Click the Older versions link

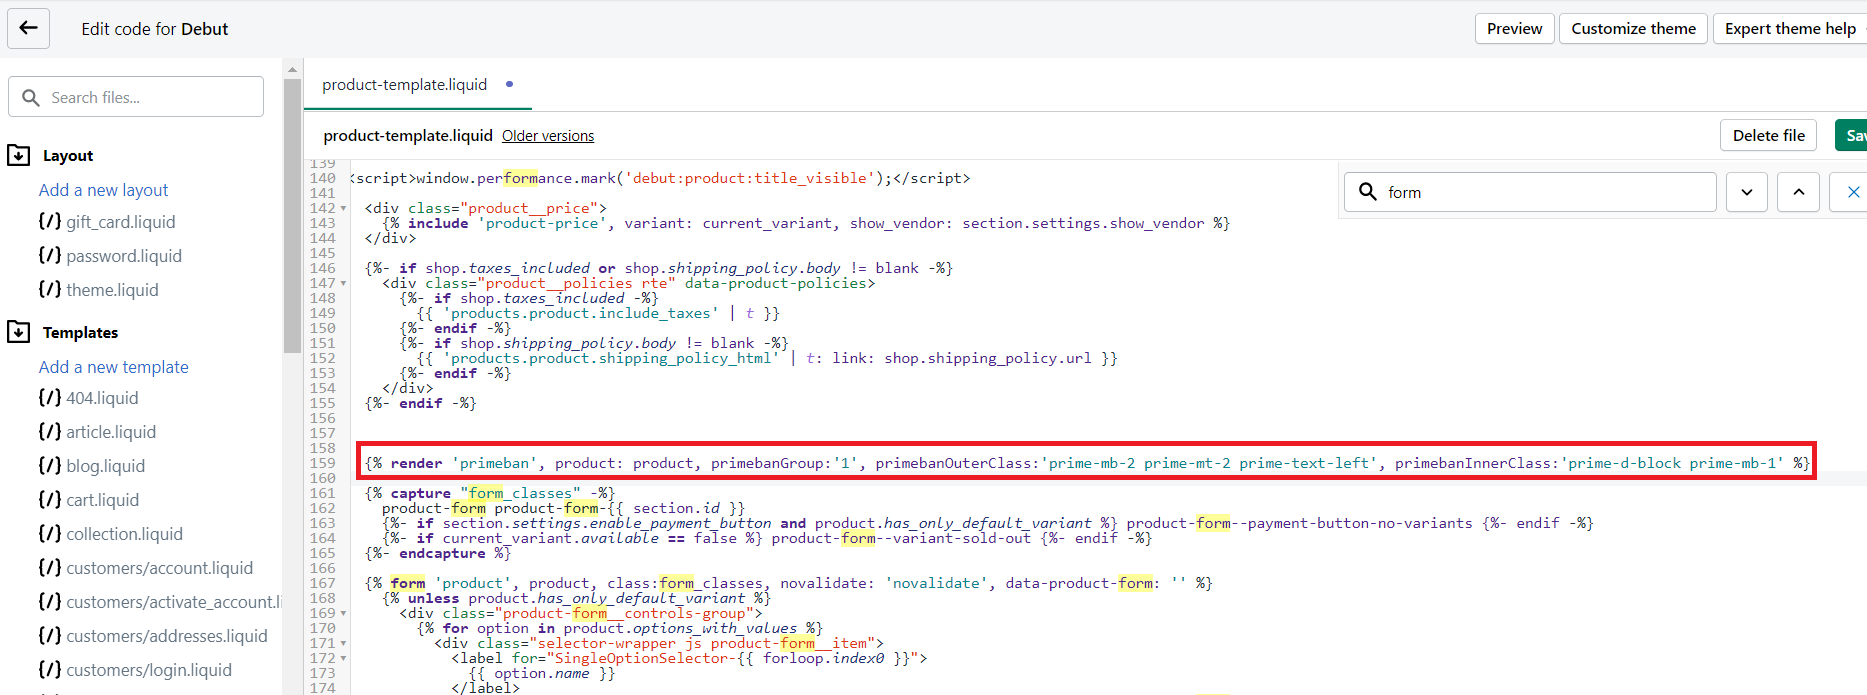(548, 136)
